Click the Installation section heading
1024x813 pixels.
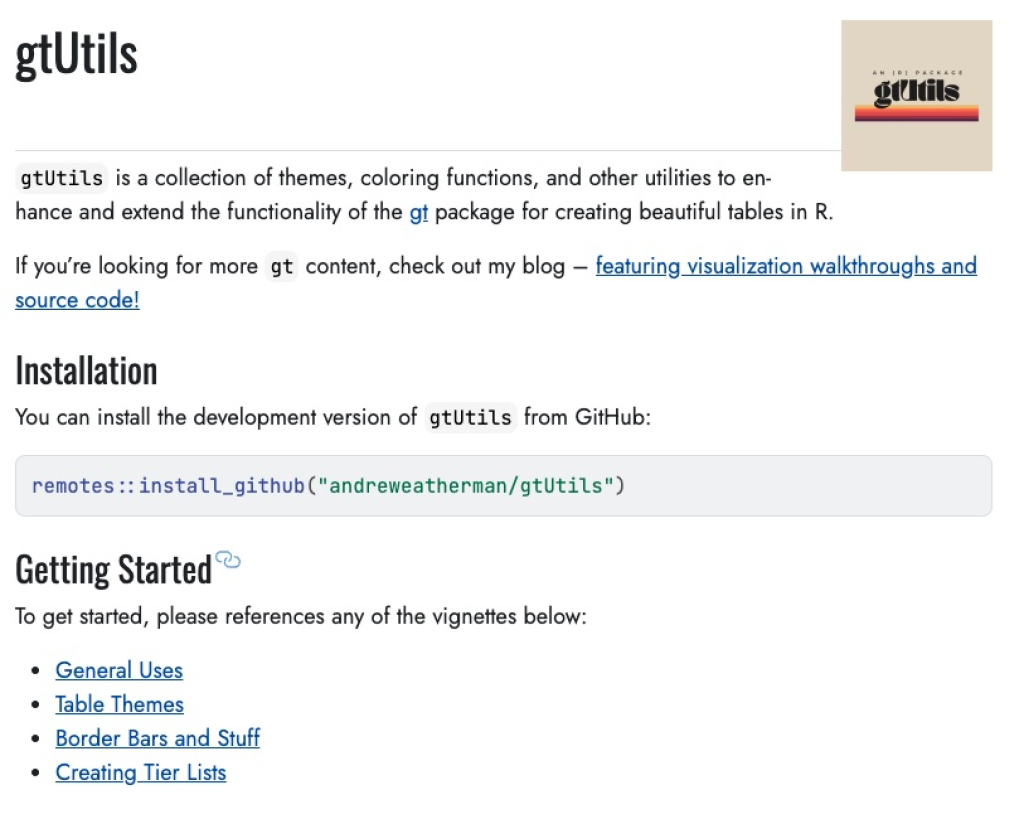(x=86, y=370)
